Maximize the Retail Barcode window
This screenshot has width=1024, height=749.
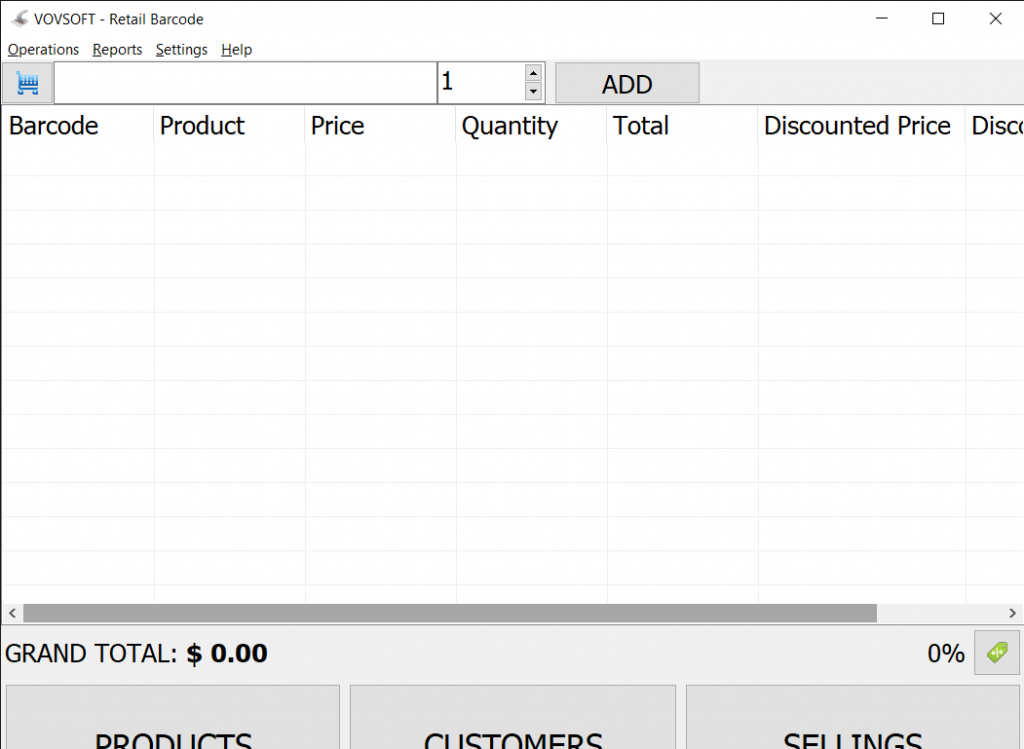point(938,18)
